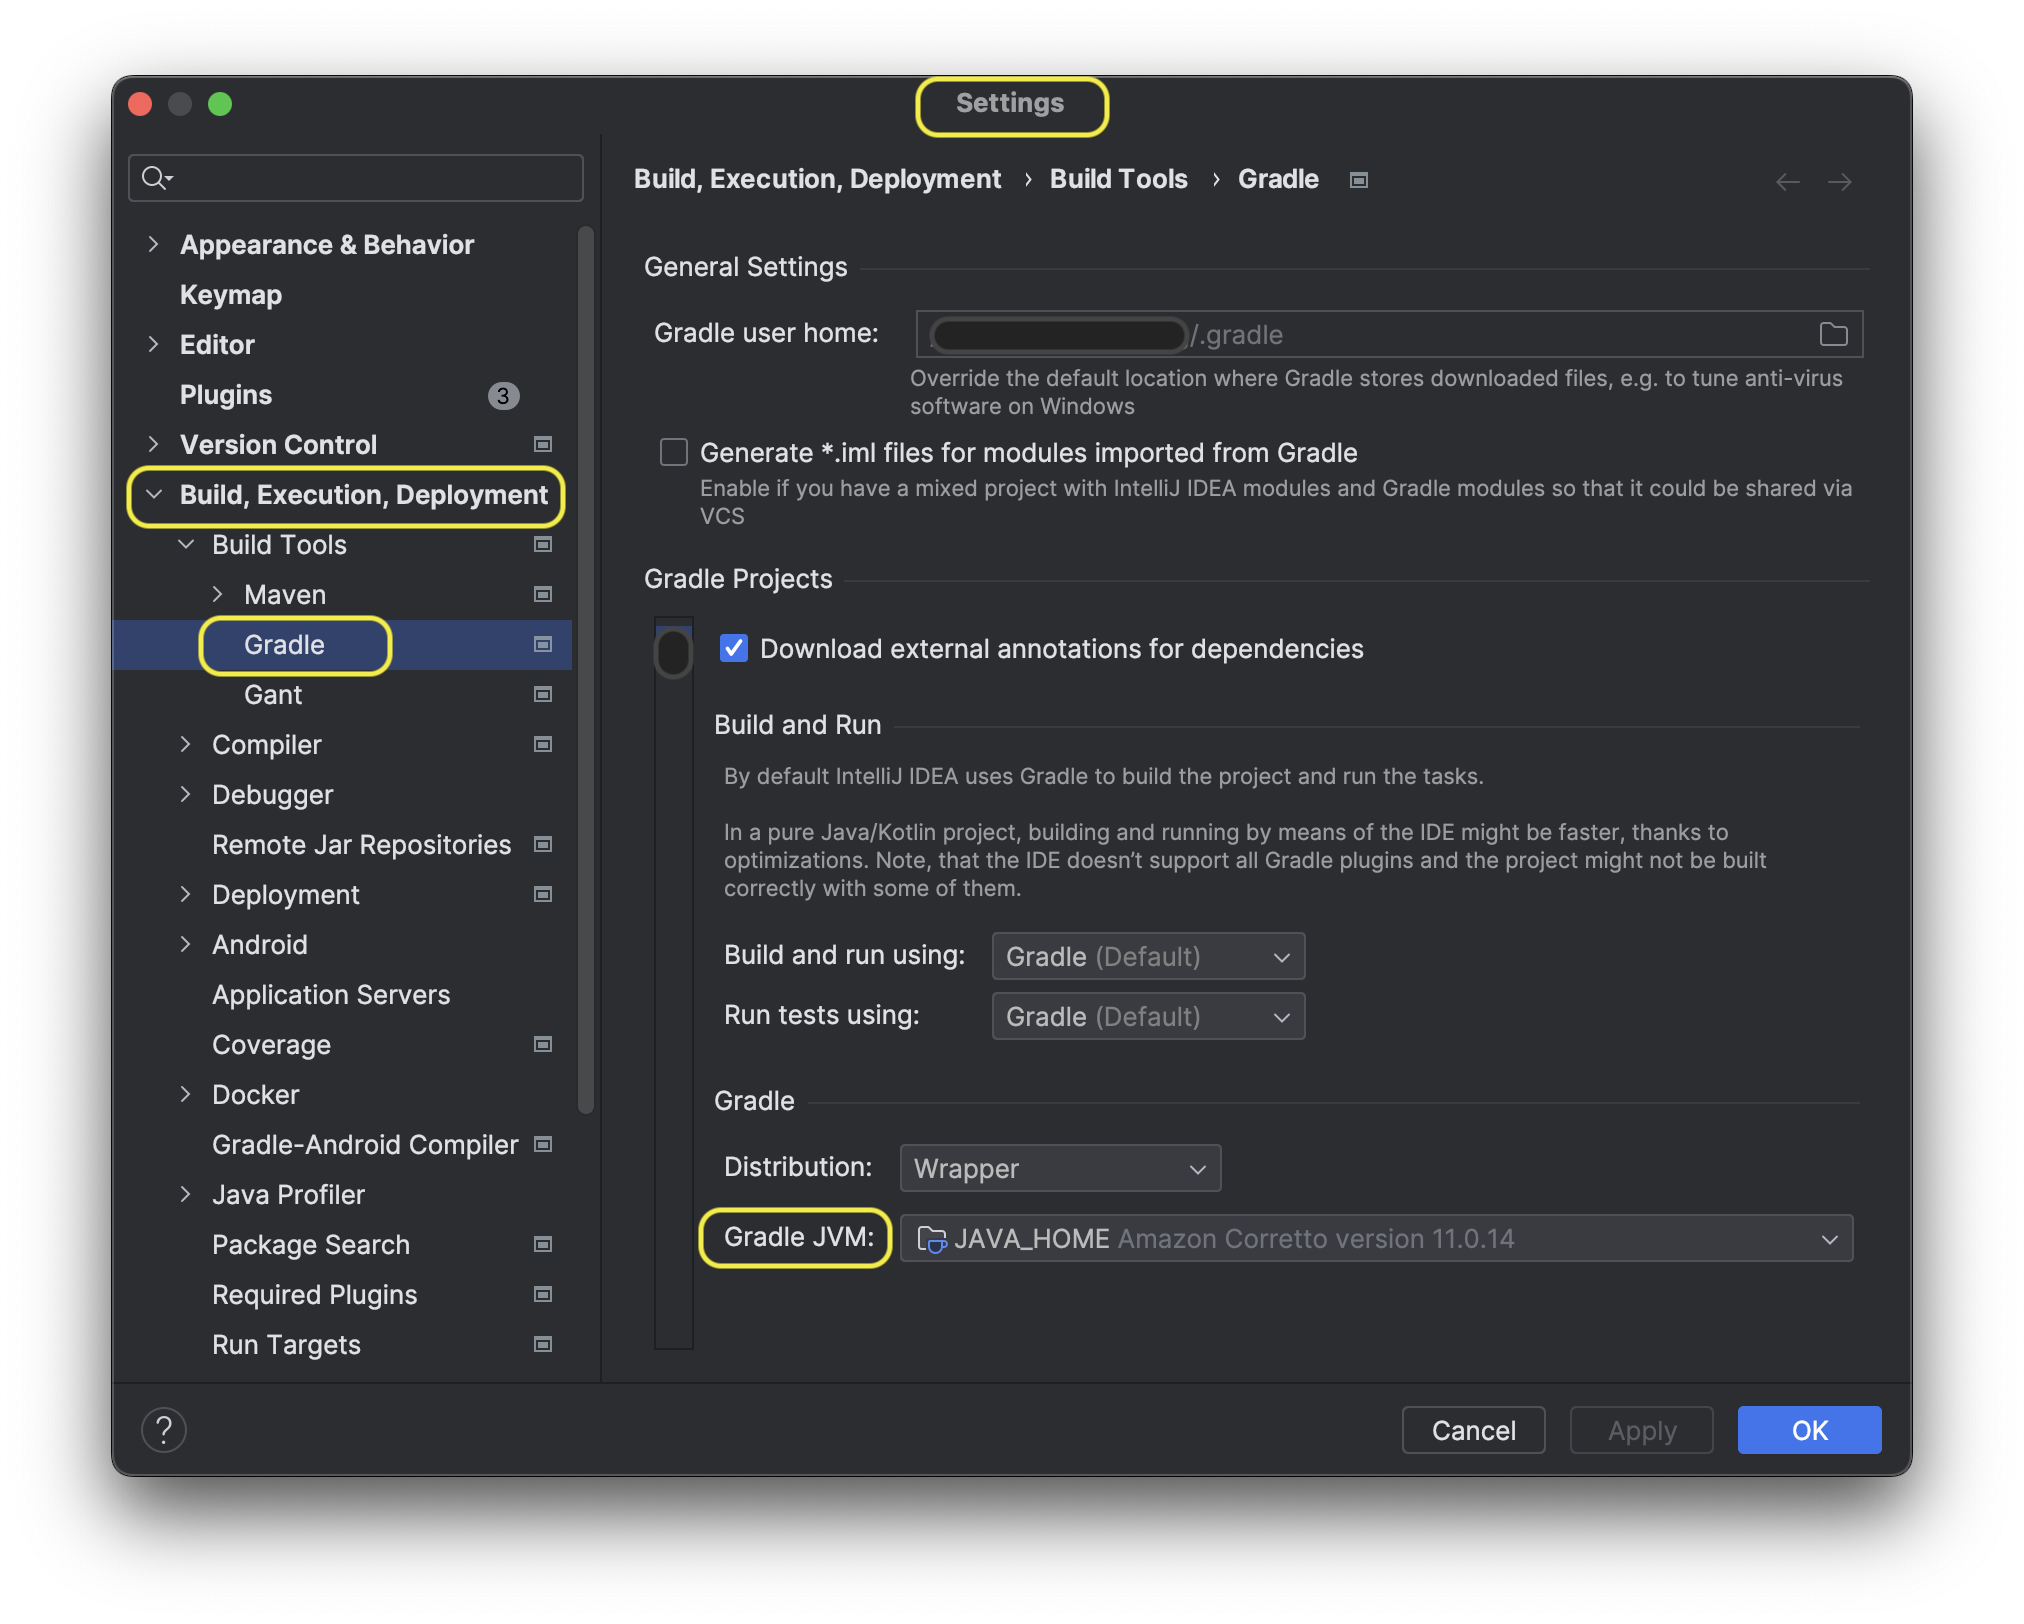
Task: Open the Build and run using dropdown
Action: (1147, 956)
